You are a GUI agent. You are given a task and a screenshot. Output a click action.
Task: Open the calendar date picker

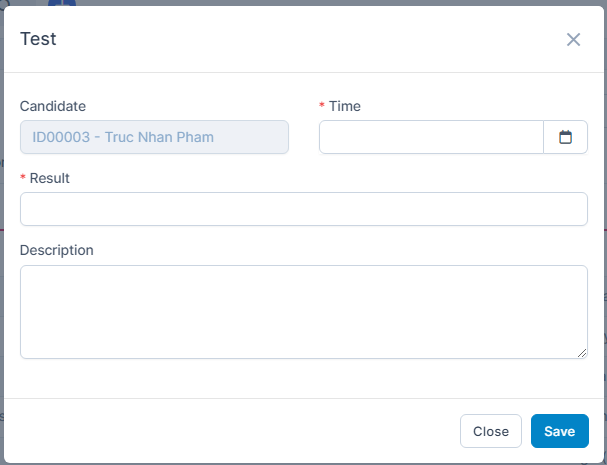[565, 138]
